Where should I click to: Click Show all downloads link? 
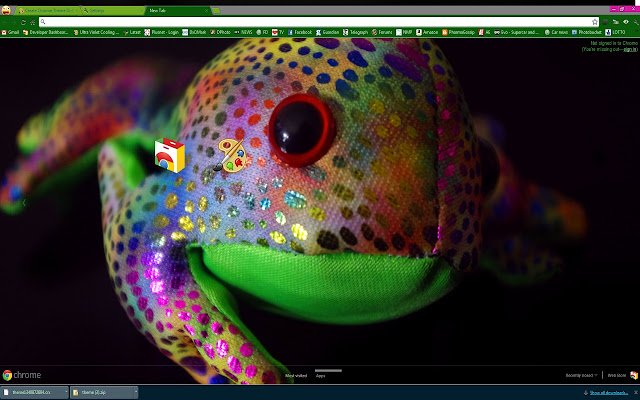tap(609, 393)
